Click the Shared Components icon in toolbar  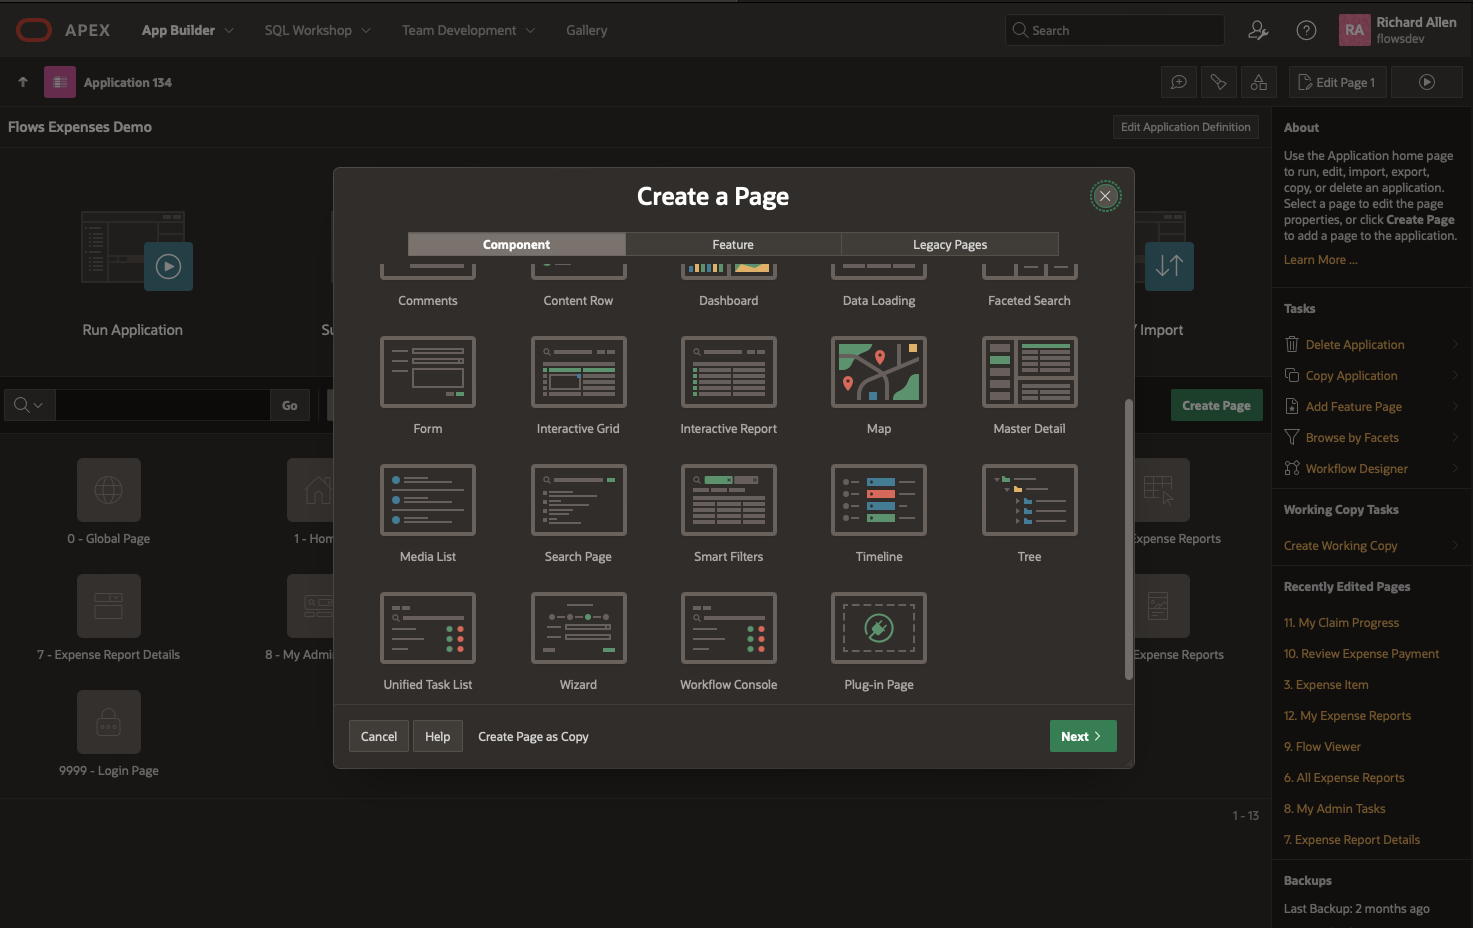point(1259,82)
